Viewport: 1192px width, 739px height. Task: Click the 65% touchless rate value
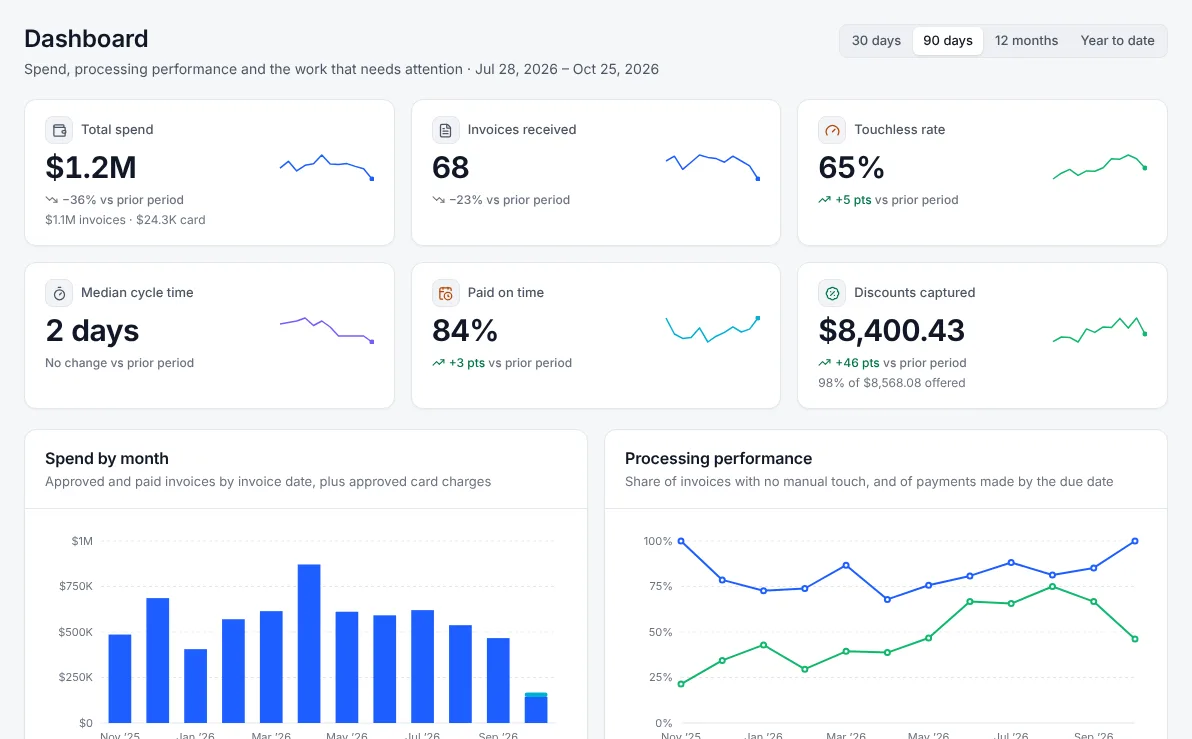(851, 167)
